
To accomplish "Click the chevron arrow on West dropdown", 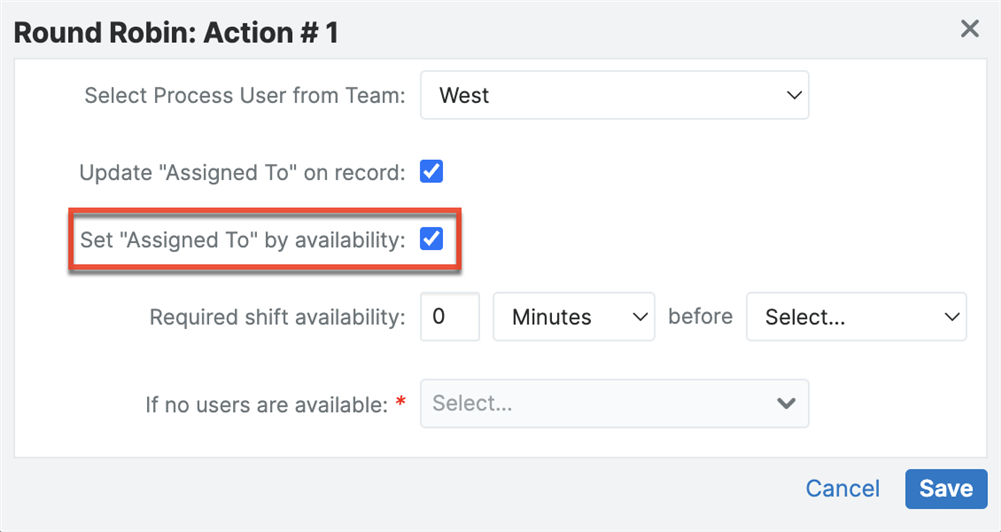I will [x=795, y=96].
